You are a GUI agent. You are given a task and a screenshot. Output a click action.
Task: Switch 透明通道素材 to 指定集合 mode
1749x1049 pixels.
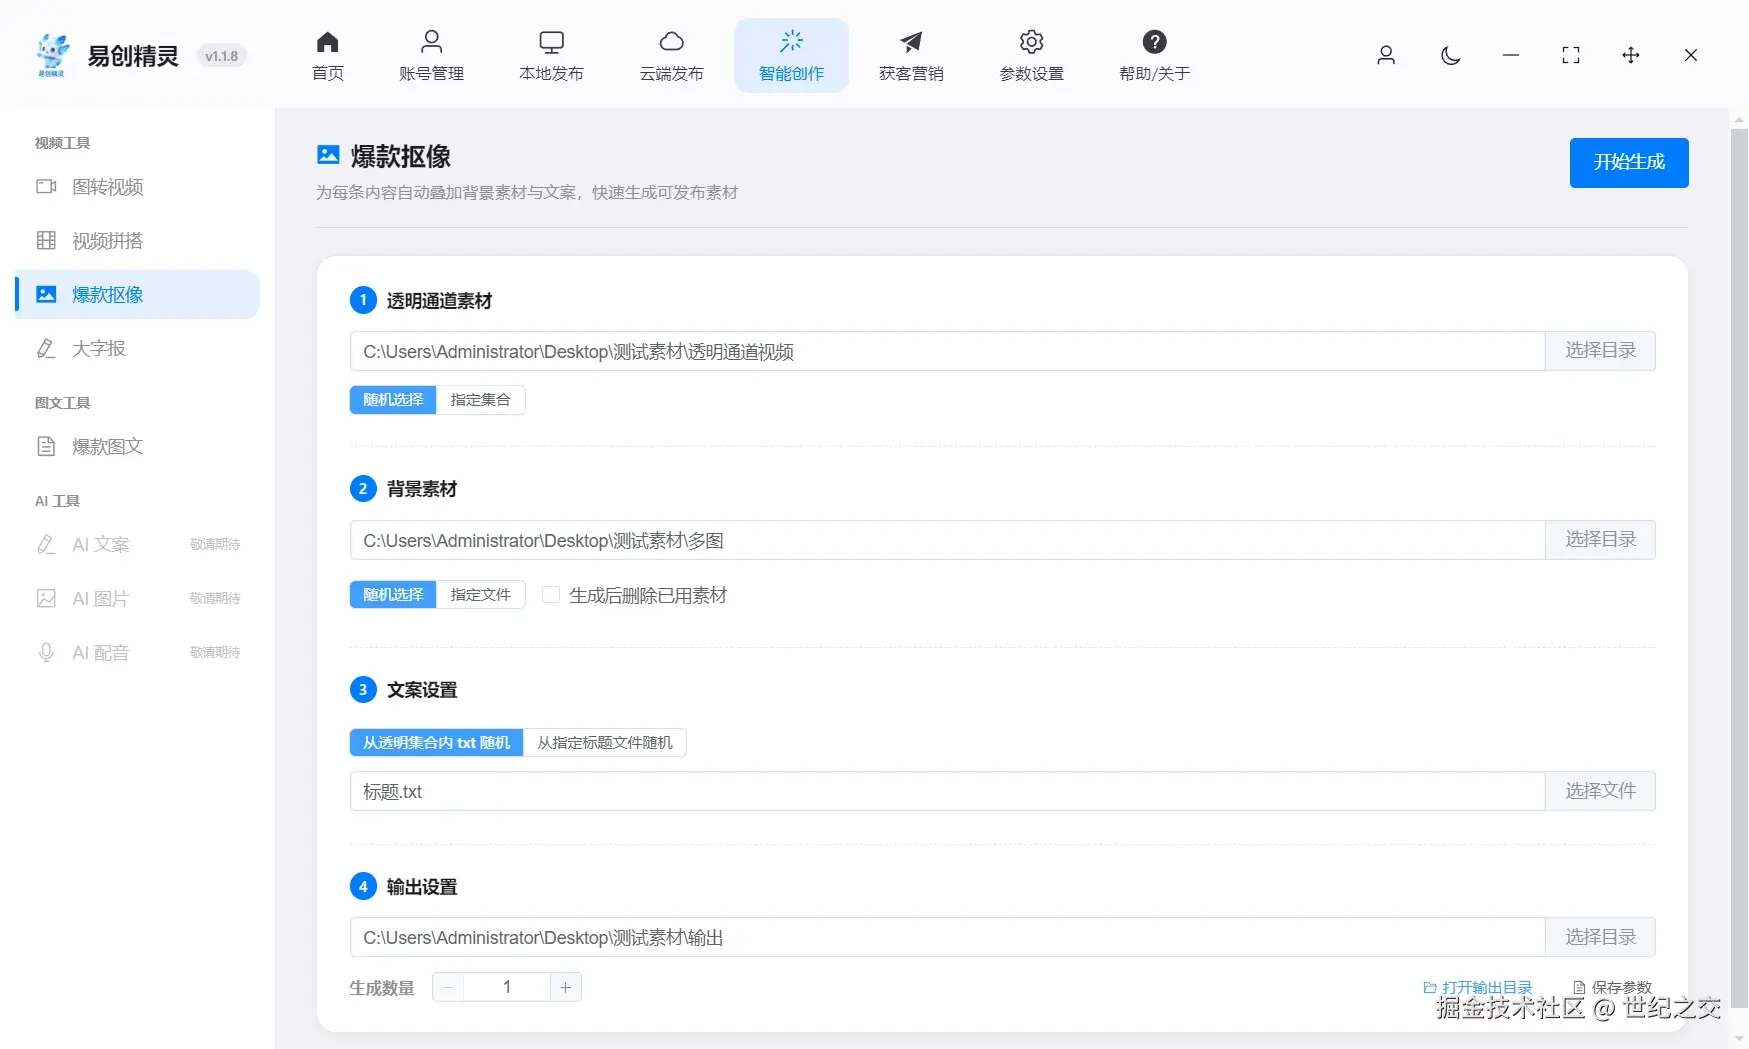tap(481, 399)
